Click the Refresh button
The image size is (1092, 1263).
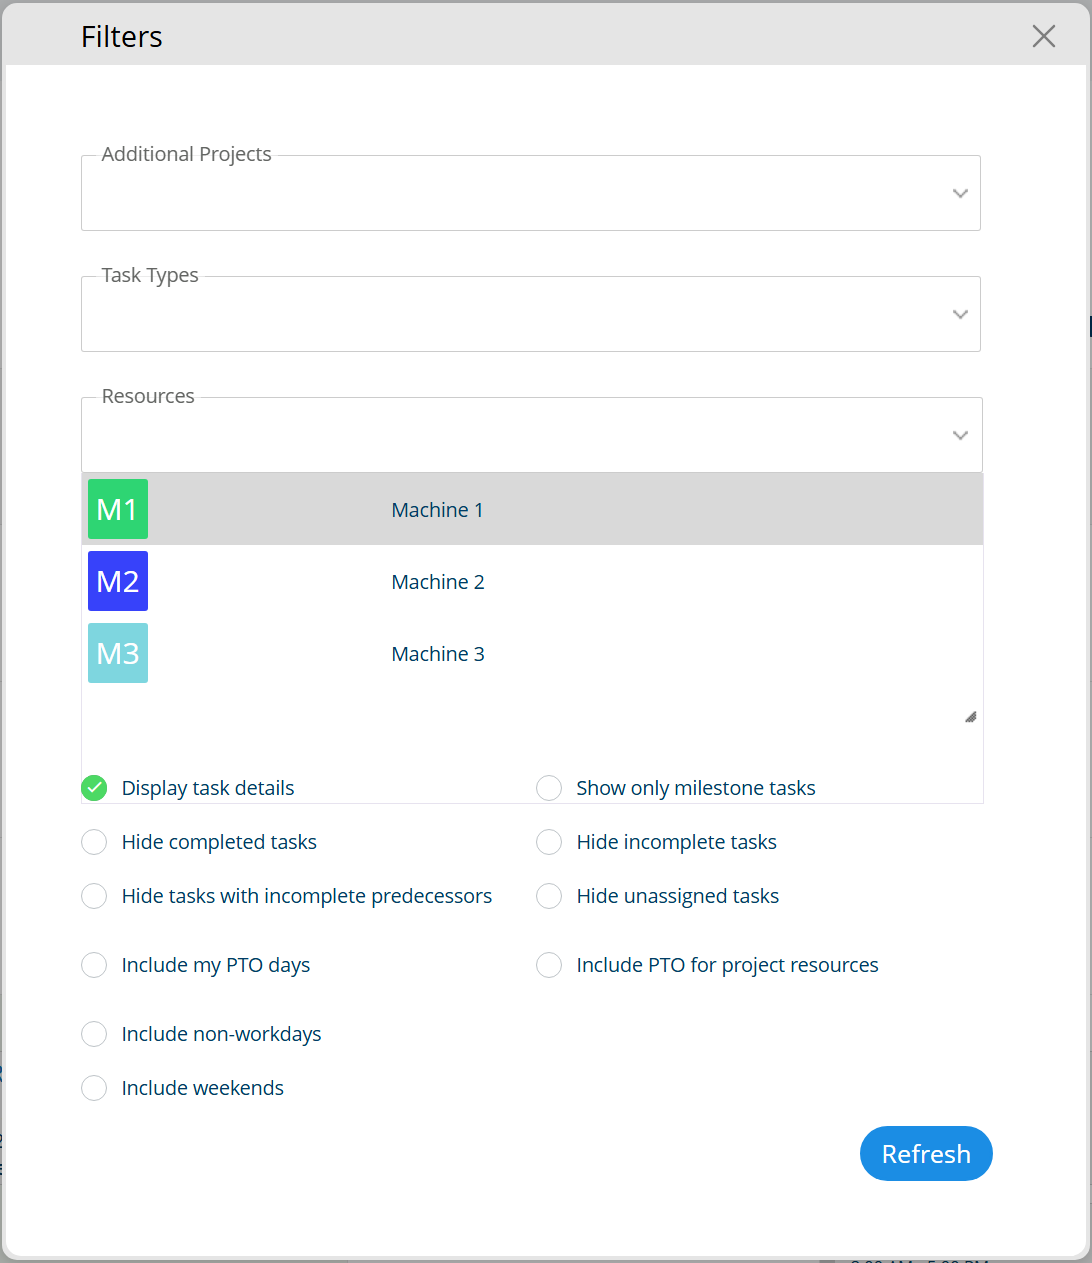tap(926, 1154)
